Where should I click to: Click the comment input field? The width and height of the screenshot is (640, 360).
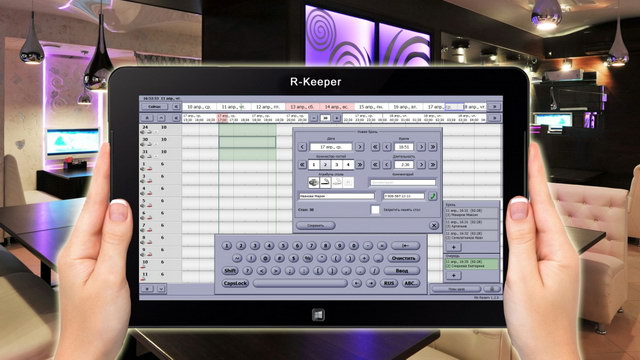point(402,182)
